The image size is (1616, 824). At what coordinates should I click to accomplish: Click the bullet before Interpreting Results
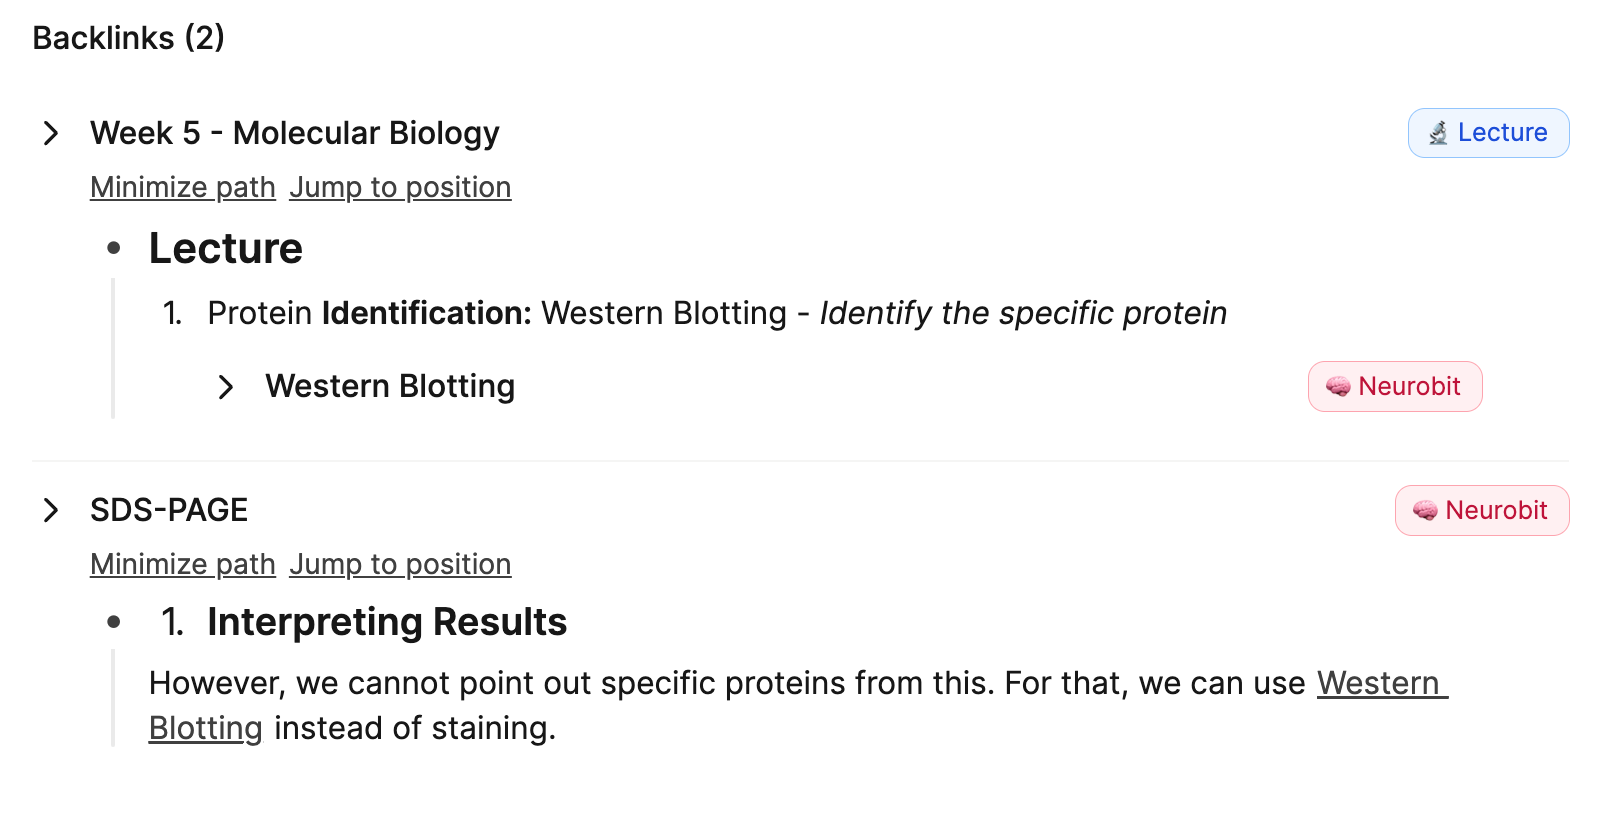point(114,622)
